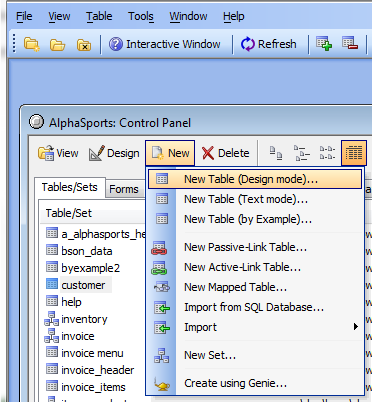
Task: Open the Help menu
Action: [x=233, y=16]
